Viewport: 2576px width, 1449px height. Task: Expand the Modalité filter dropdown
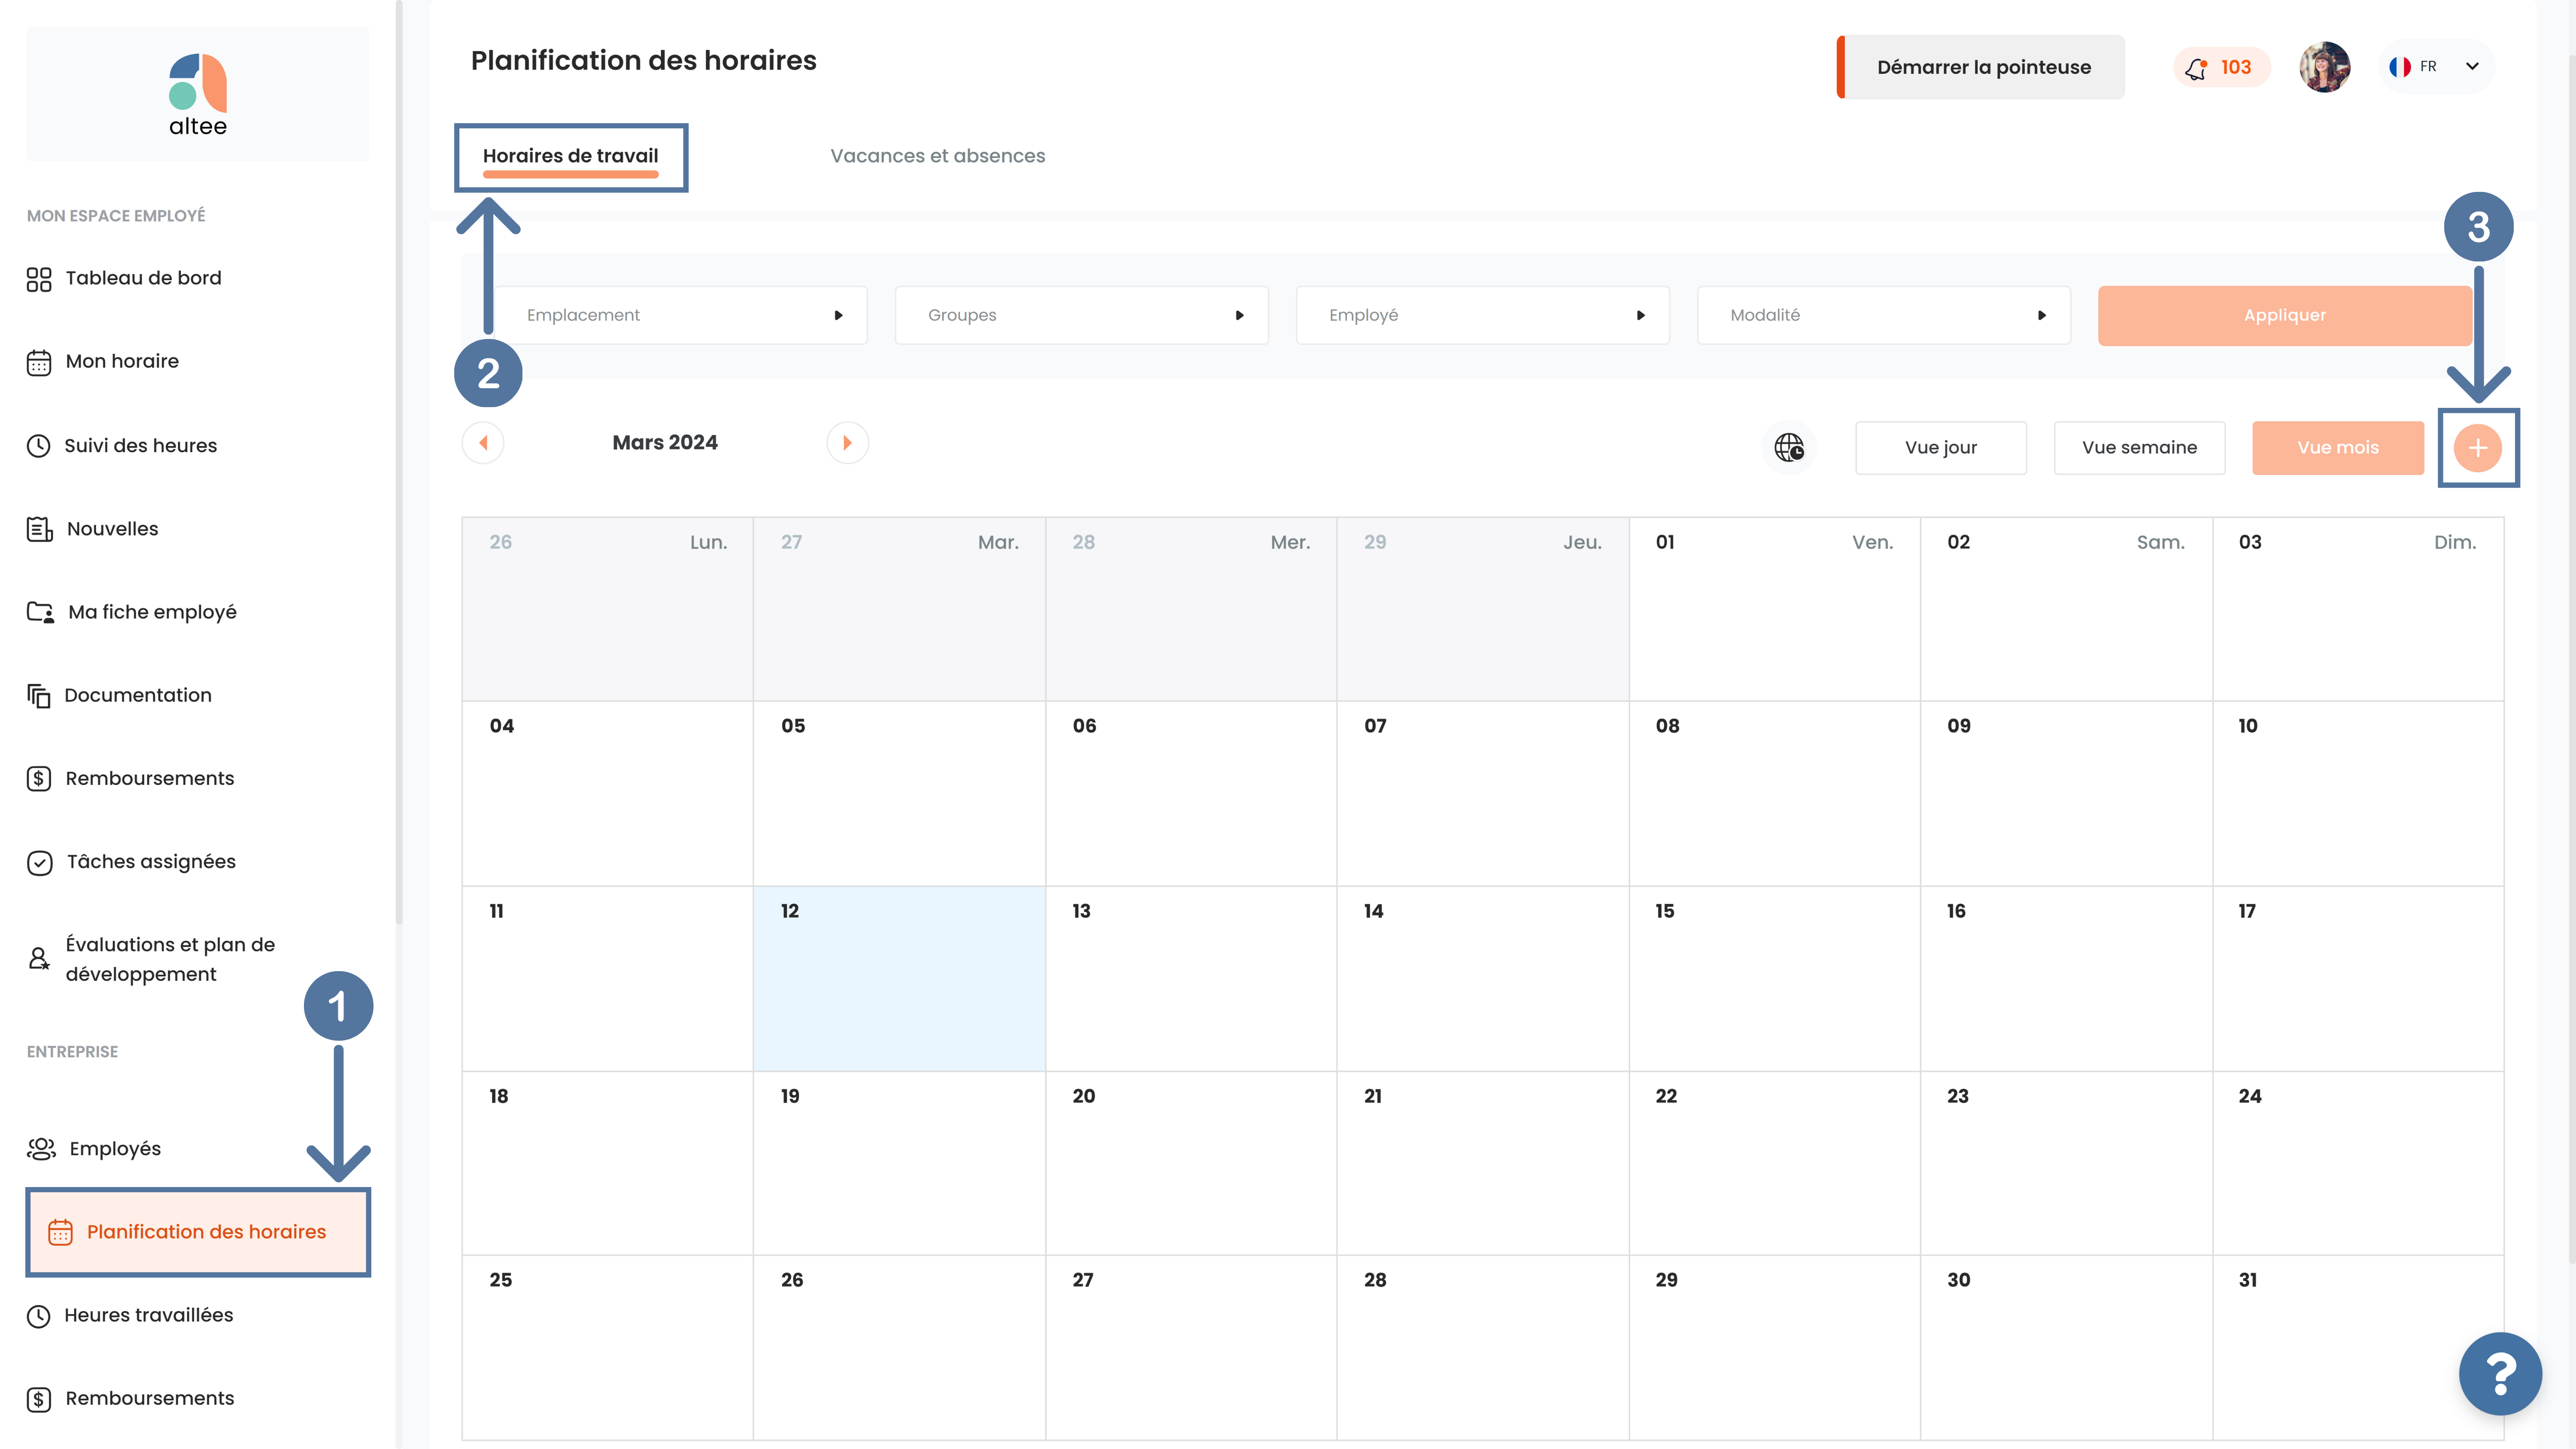[1884, 315]
